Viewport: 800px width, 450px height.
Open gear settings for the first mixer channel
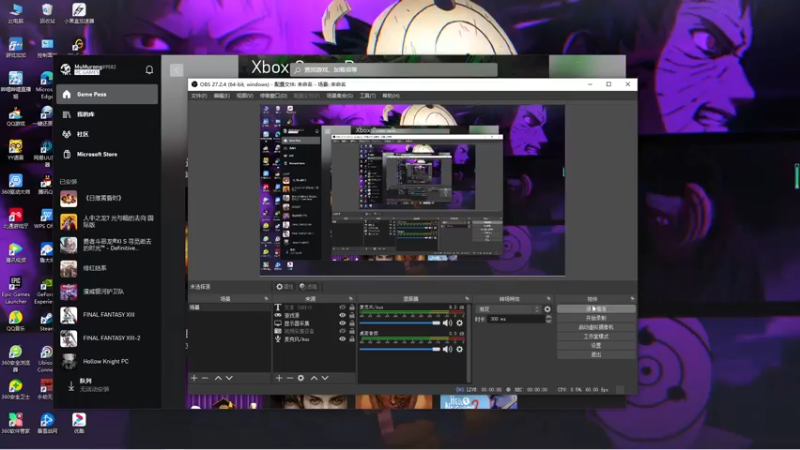point(460,323)
